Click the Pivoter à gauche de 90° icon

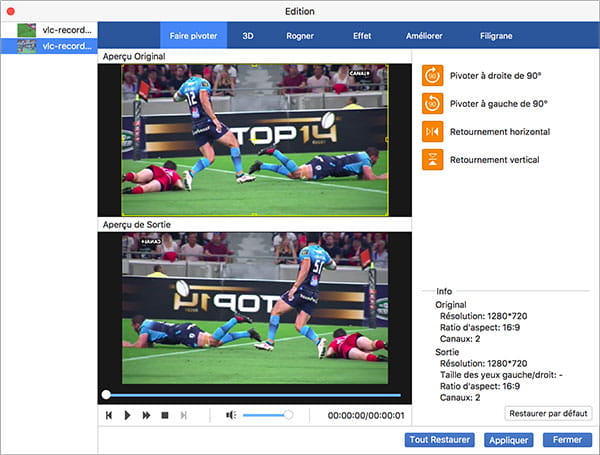coord(432,103)
